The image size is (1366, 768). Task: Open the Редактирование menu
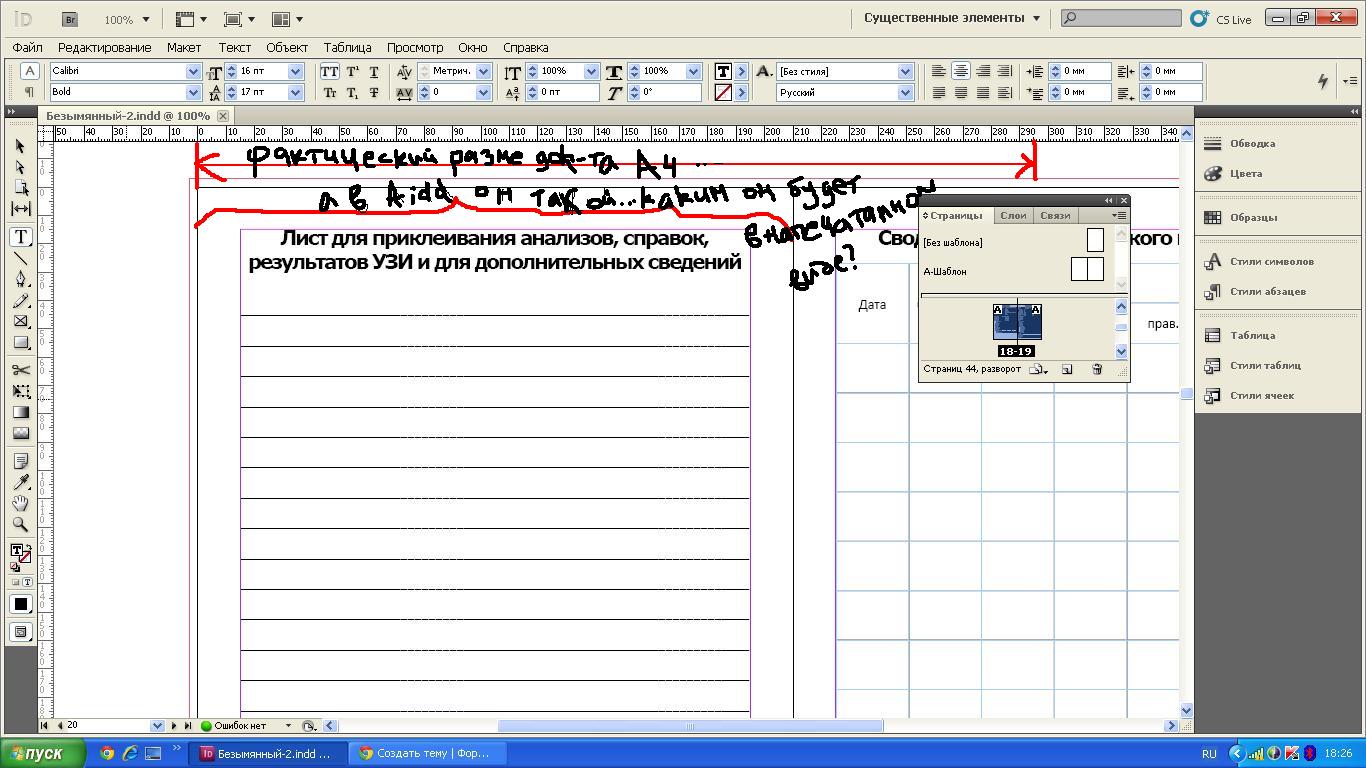click(105, 47)
